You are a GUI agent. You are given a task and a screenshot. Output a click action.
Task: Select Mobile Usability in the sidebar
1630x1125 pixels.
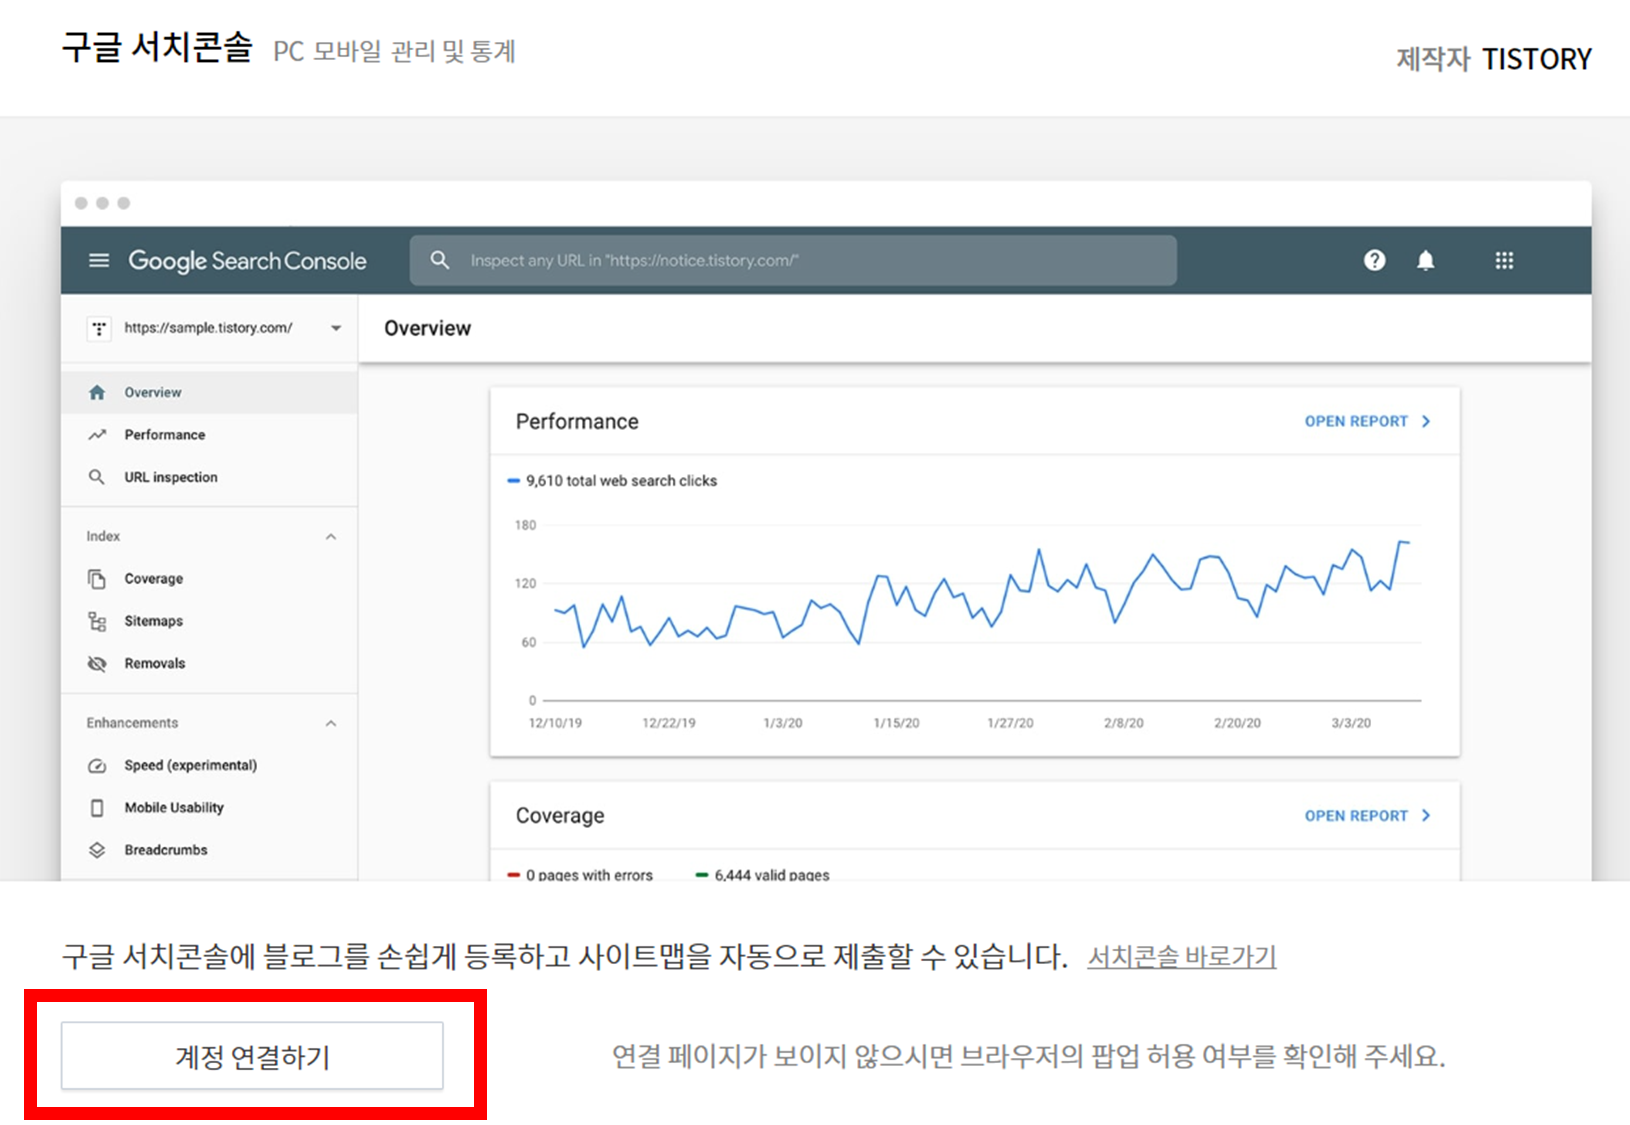(209, 807)
